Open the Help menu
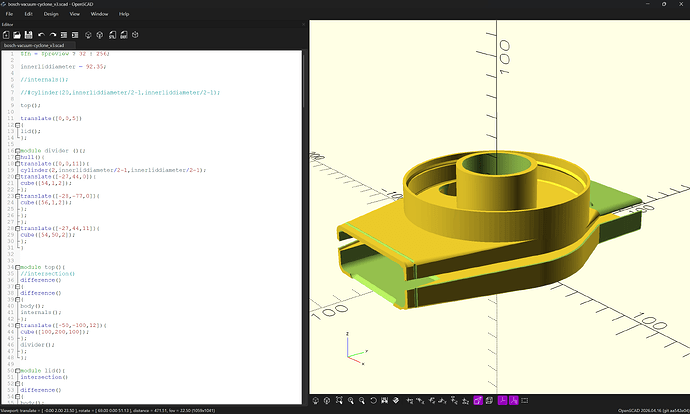 tap(124, 14)
